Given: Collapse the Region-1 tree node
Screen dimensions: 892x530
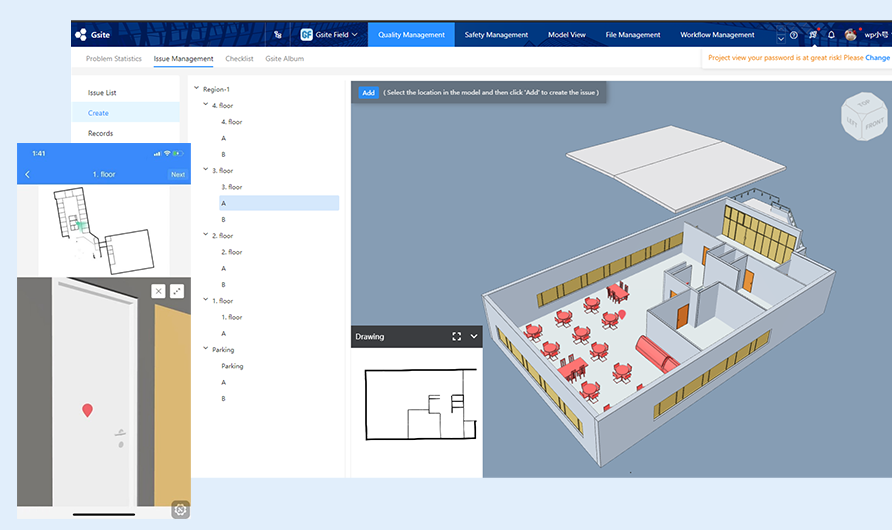Looking at the screenshot, I should (x=196, y=89).
